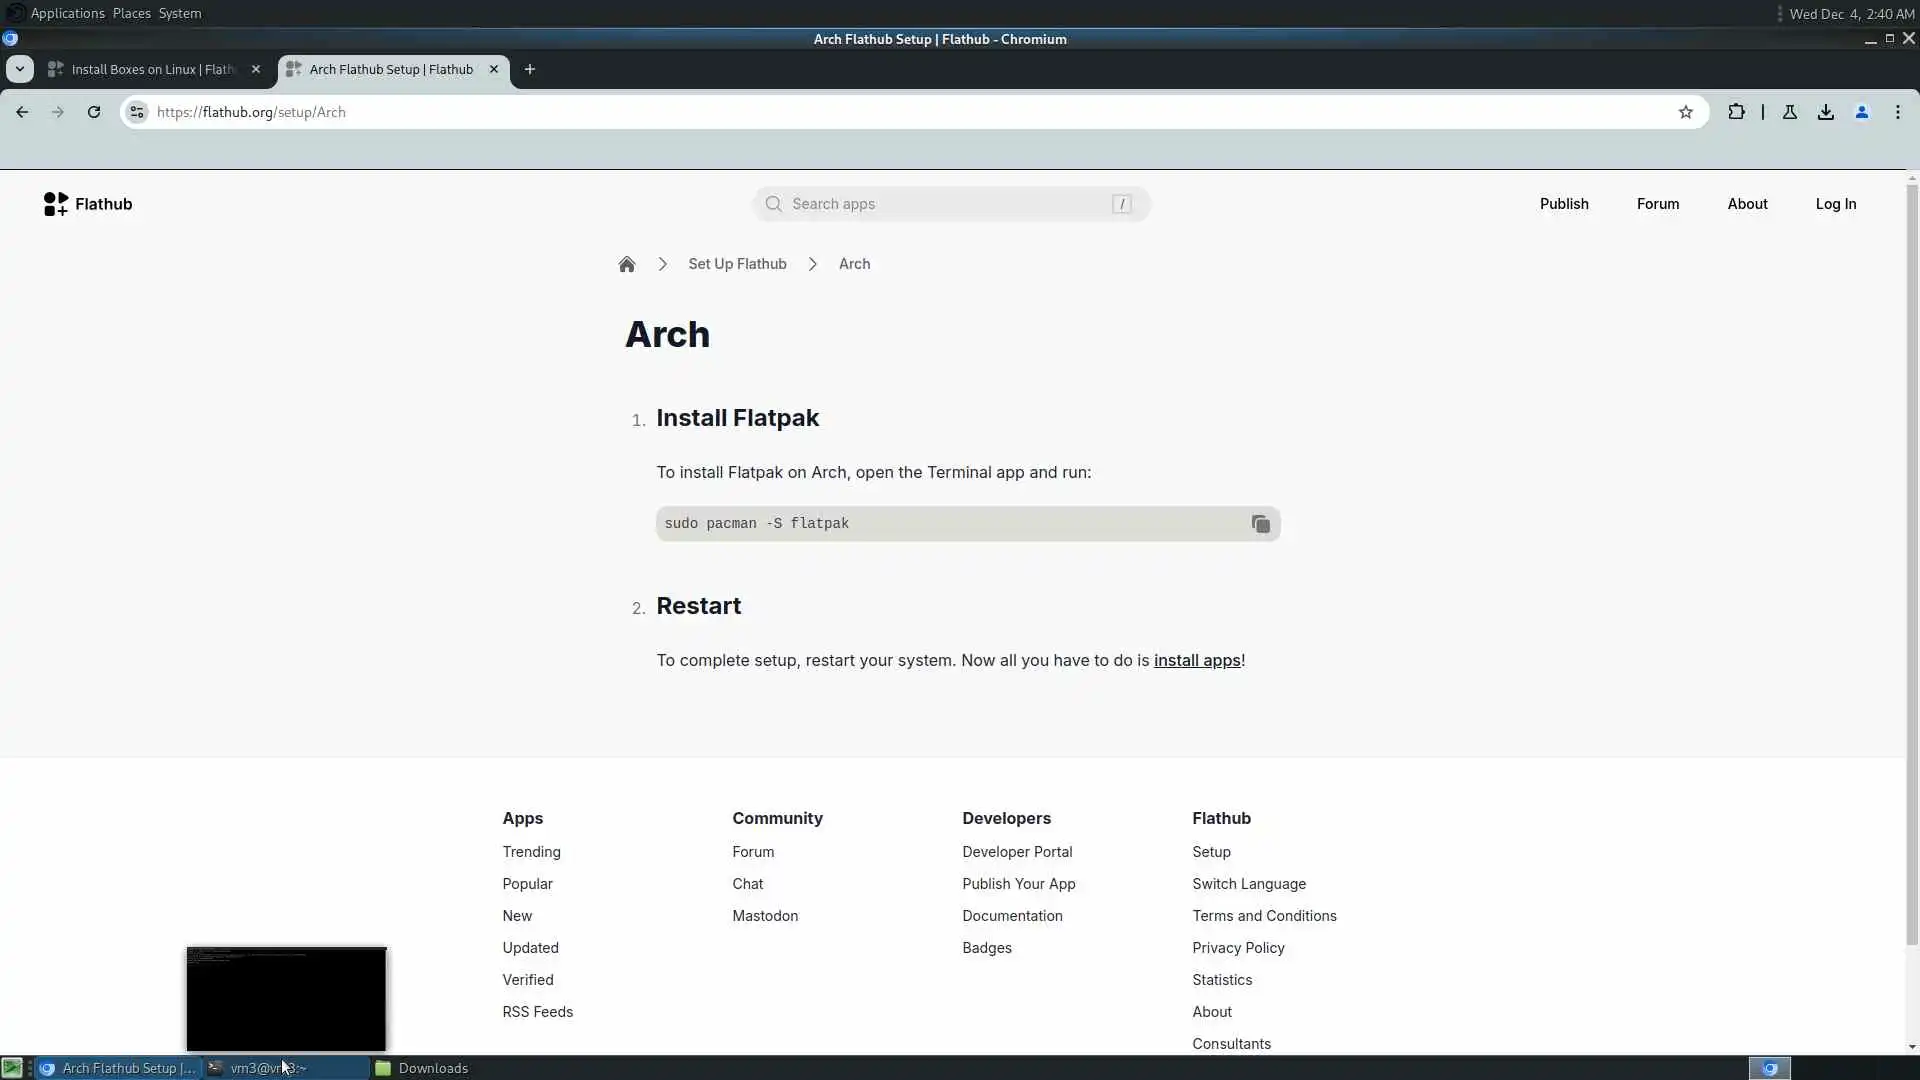Open the Applications menu
Image resolution: width=1920 pixels, height=1080 pixels.
[x=67, y=13]
